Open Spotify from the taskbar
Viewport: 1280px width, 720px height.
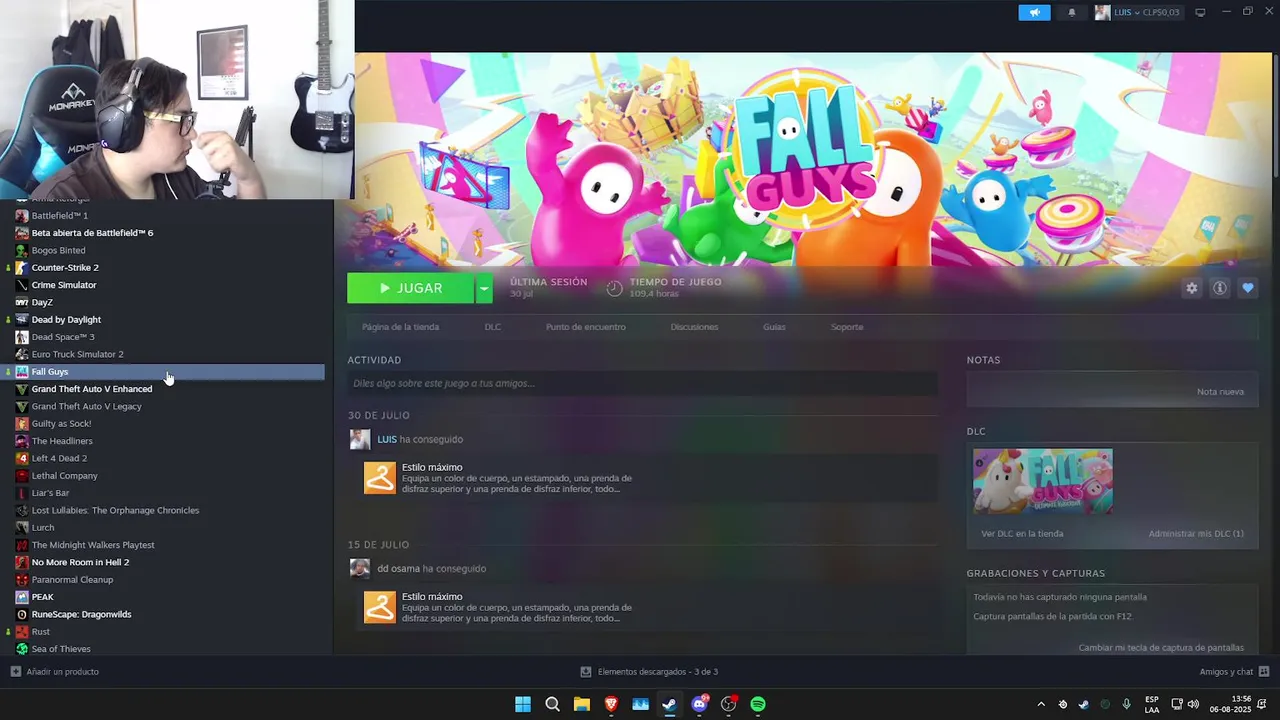758,704
